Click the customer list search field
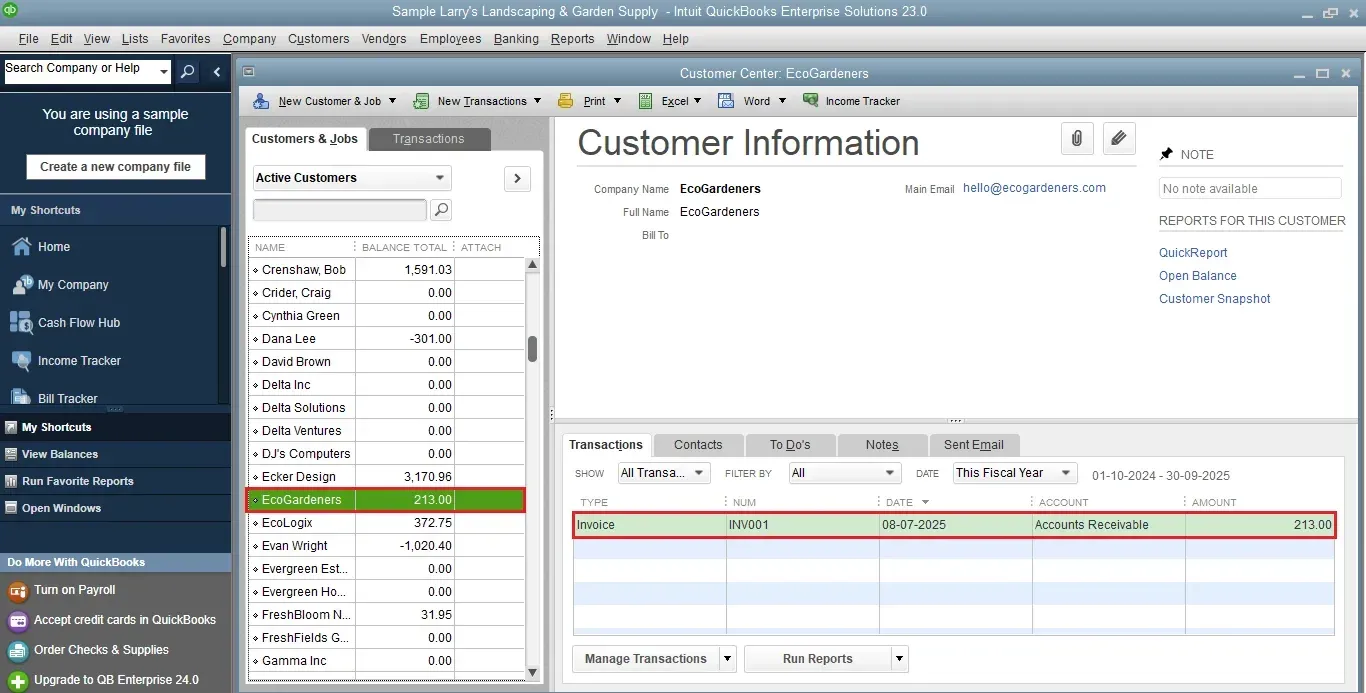The height and width of the screenshot is (693, 1366). pyautogui.click(x=340, y=210)
